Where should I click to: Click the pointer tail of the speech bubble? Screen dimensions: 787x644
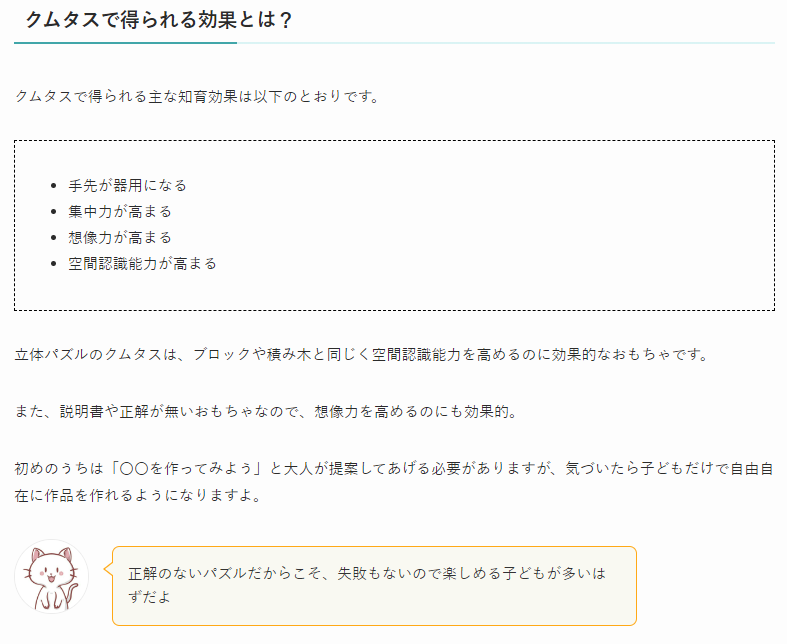pyautogui.click(x=108, y=569)
